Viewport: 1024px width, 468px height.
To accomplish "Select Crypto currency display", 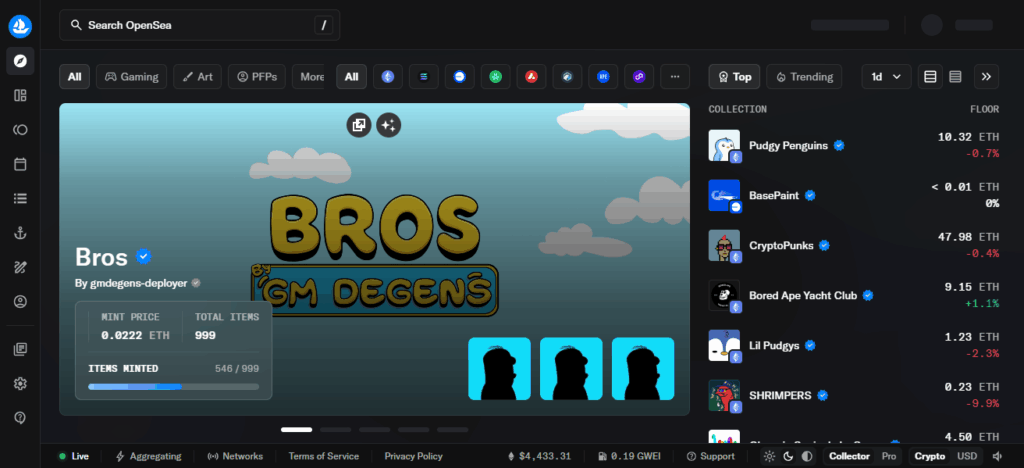I will point(929,456).
